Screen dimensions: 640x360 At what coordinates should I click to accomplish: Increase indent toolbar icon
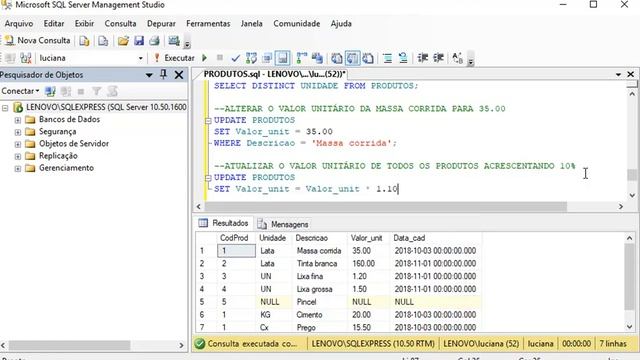[x=438, y=58]
